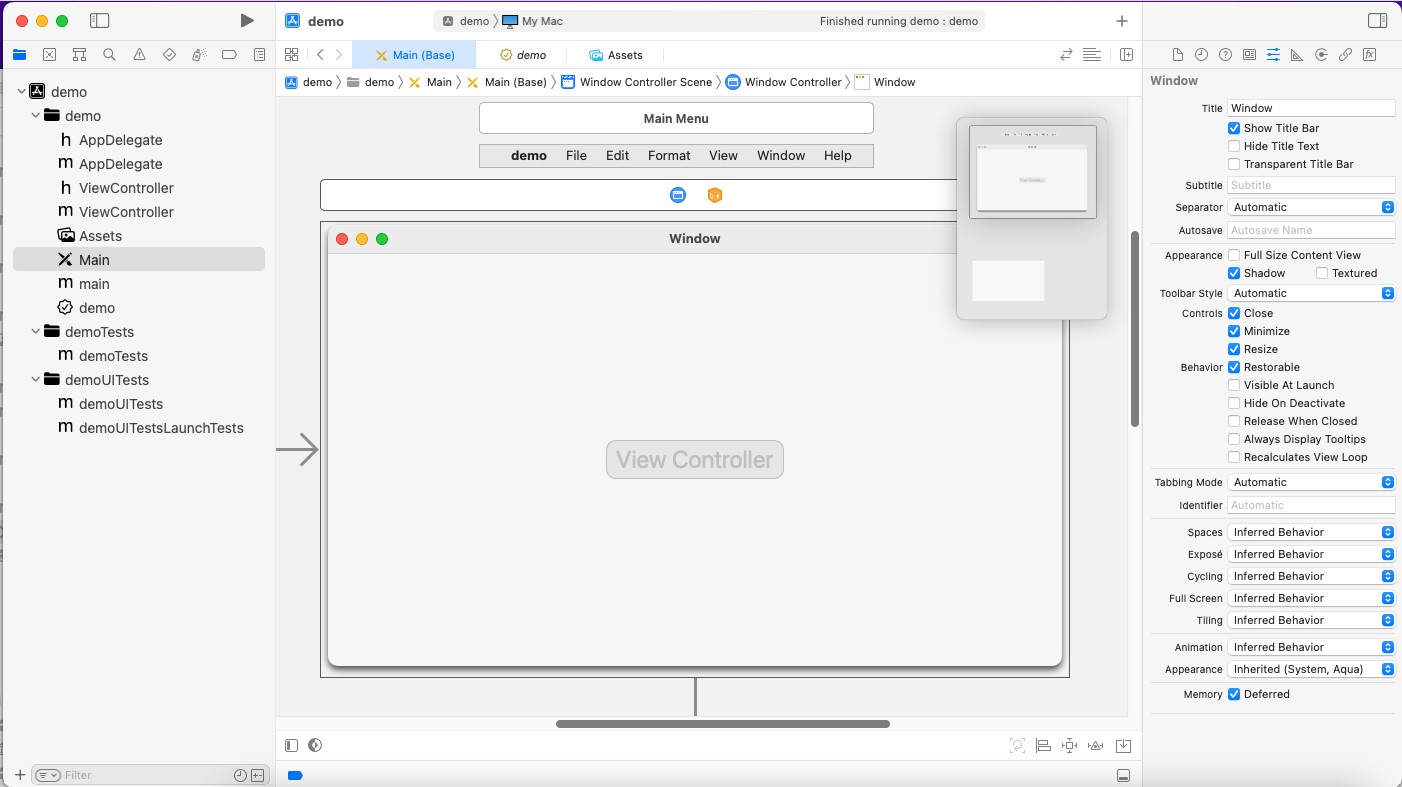Image resolution: width=1402 pixels, height=787 pixels.
Task: Switch to the Size inspector ruler icon
Action: pos(1297,55)
